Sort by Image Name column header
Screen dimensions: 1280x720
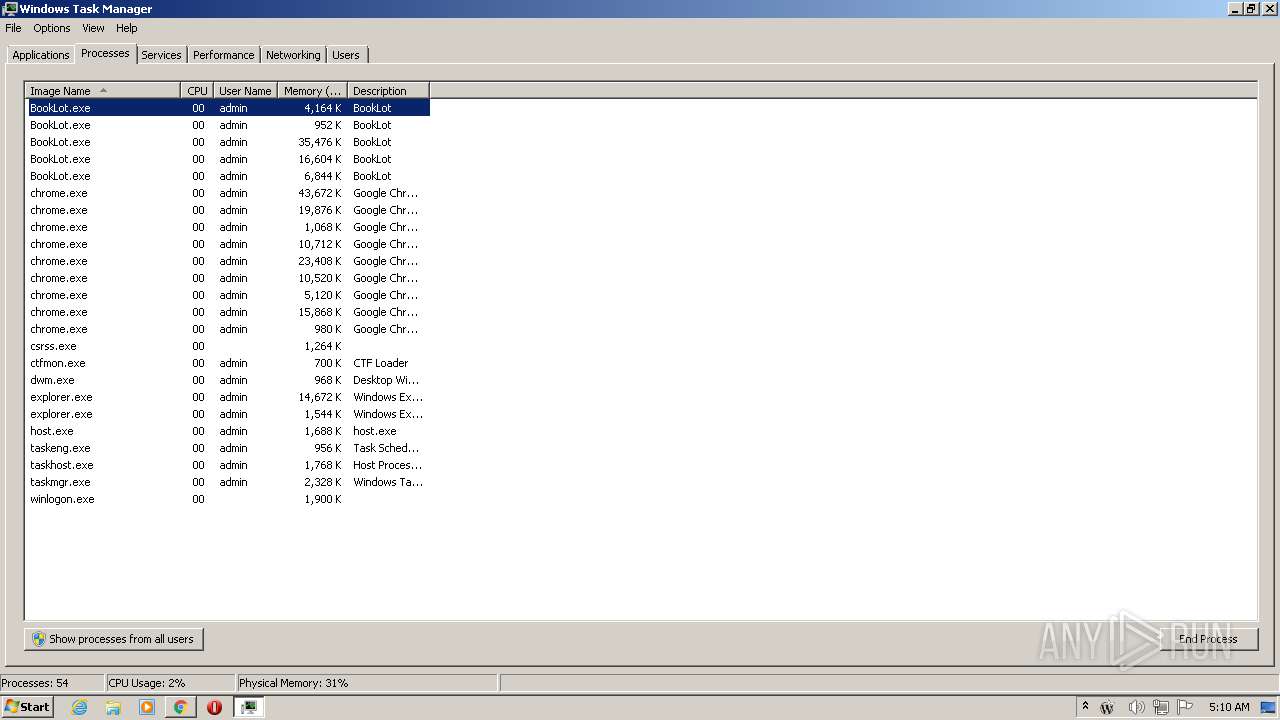[103, 91]
